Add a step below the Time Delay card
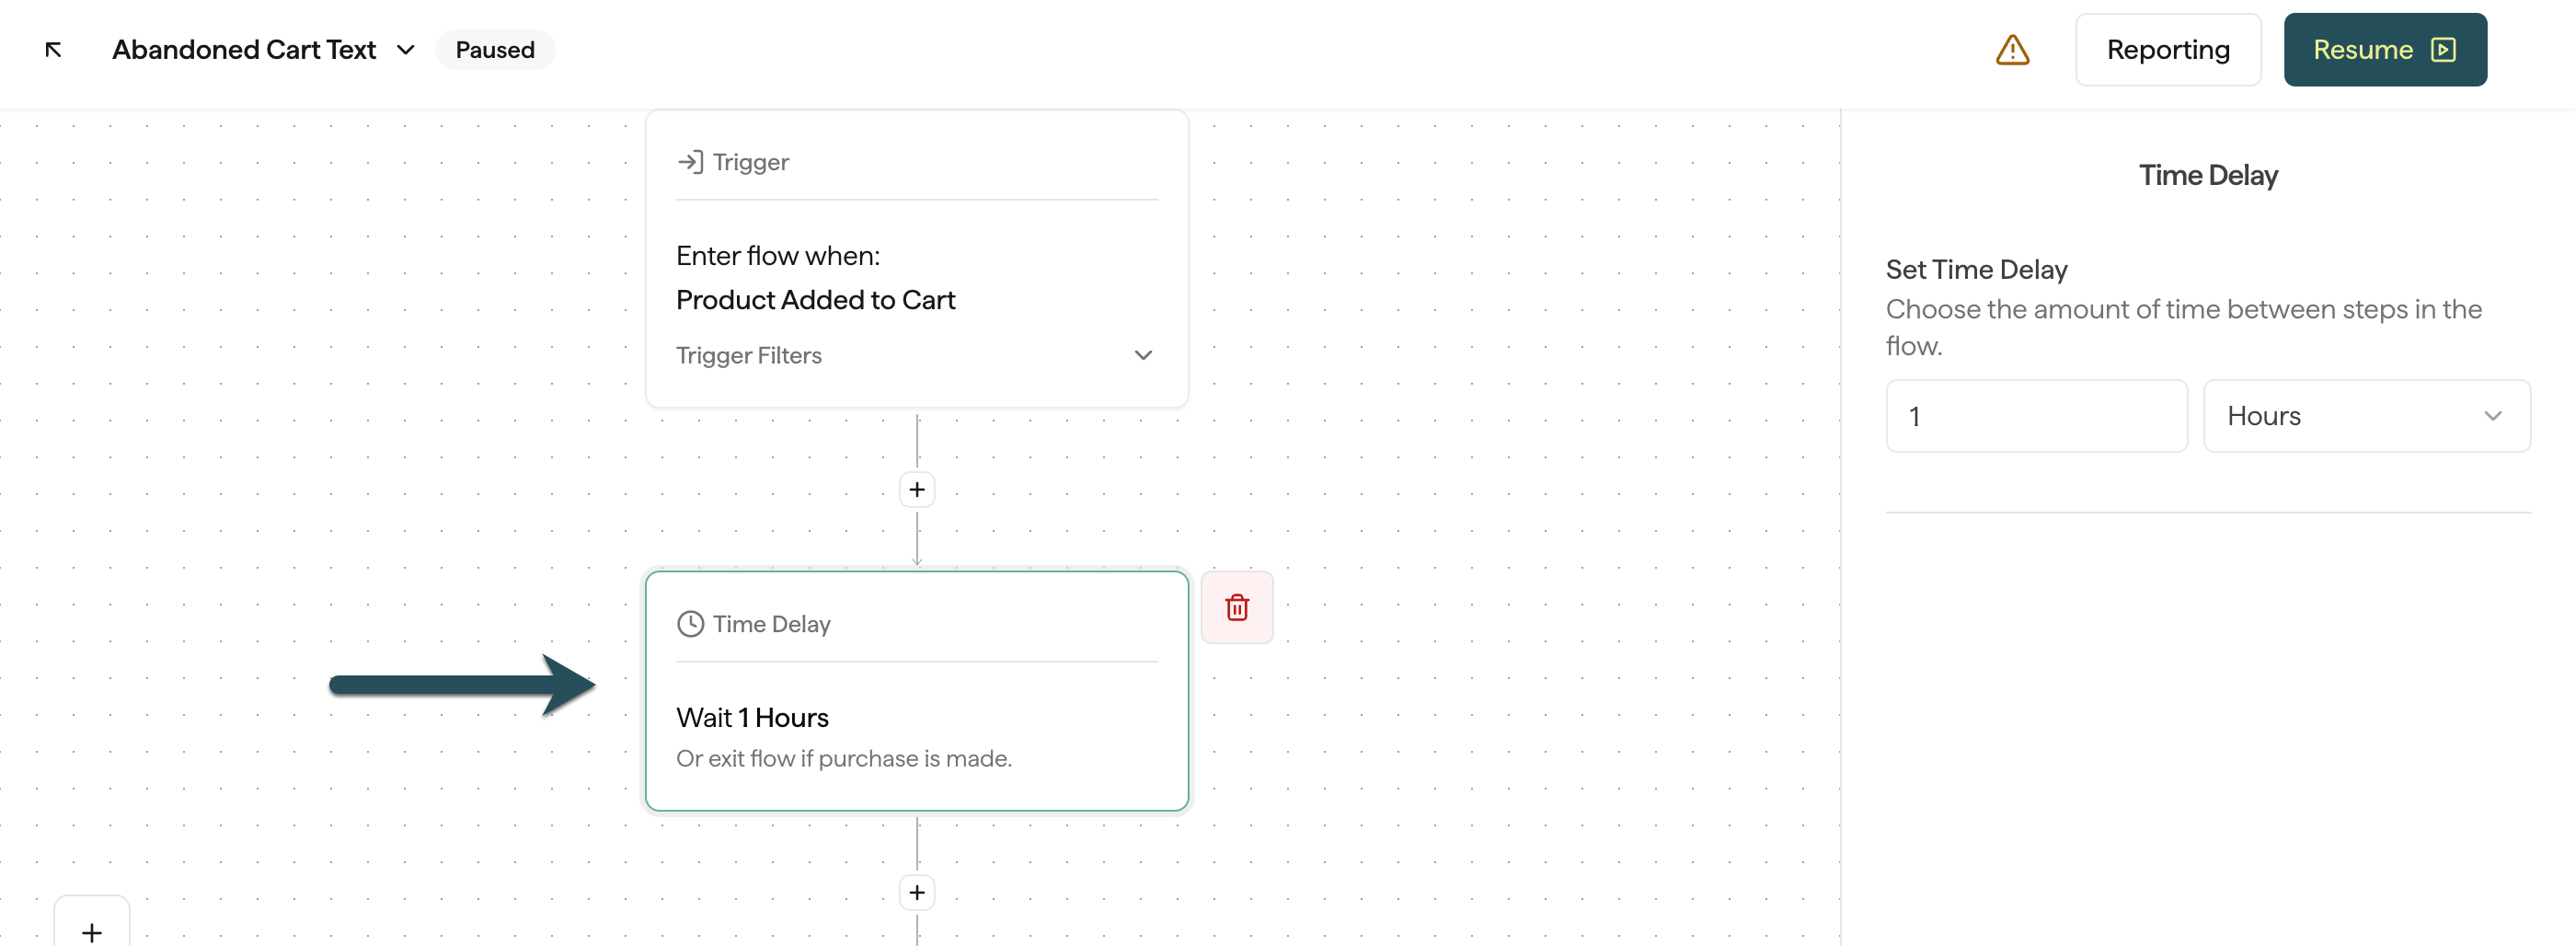The image size is (2576, 946). pos(917,893)
